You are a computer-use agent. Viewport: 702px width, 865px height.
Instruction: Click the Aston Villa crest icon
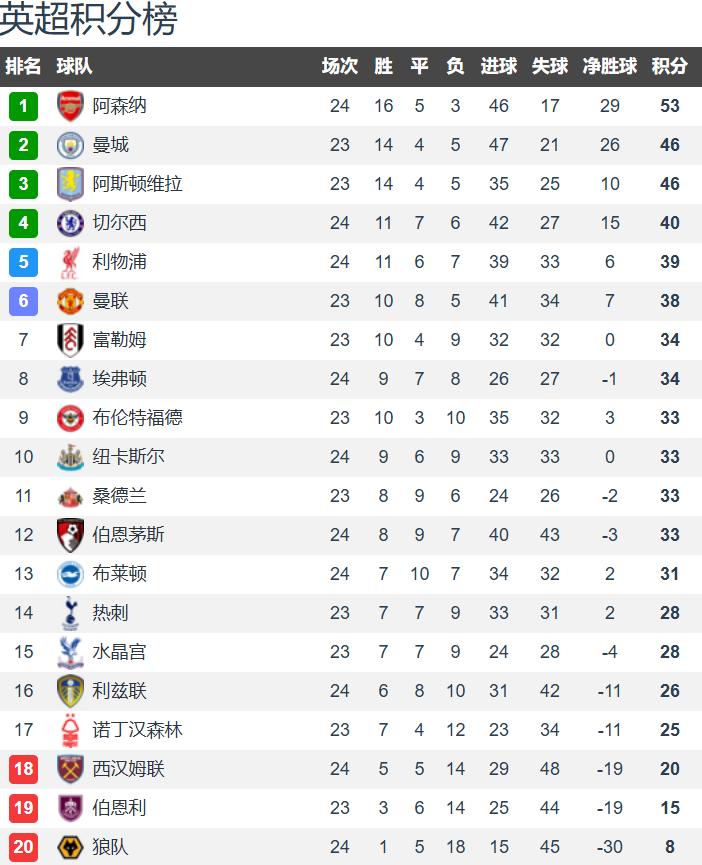(x=70, y=184)
